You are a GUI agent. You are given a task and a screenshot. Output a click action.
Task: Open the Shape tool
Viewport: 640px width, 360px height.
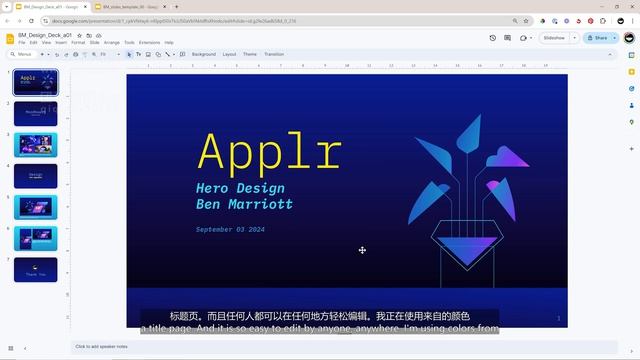coord(158,54)
